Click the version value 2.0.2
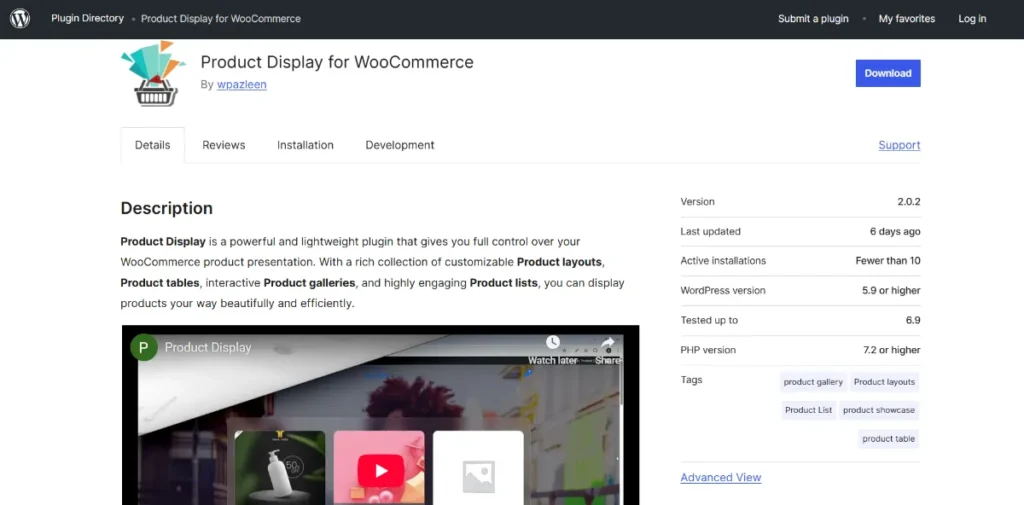This screenshot has width=1024, height=505. (908, 202)
